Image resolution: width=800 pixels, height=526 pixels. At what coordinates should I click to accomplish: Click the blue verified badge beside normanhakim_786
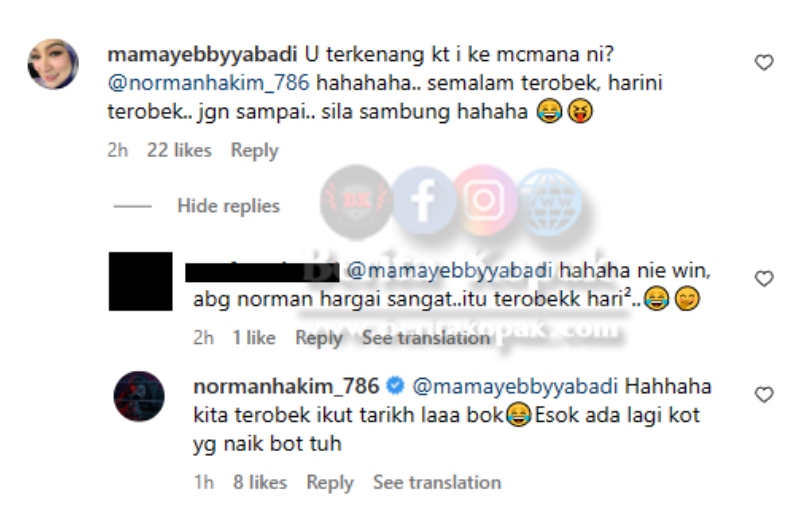(x=395, y=386)
